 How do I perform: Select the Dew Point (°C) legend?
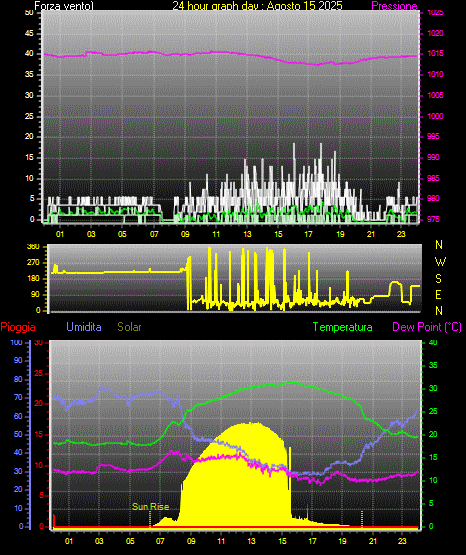427,327
